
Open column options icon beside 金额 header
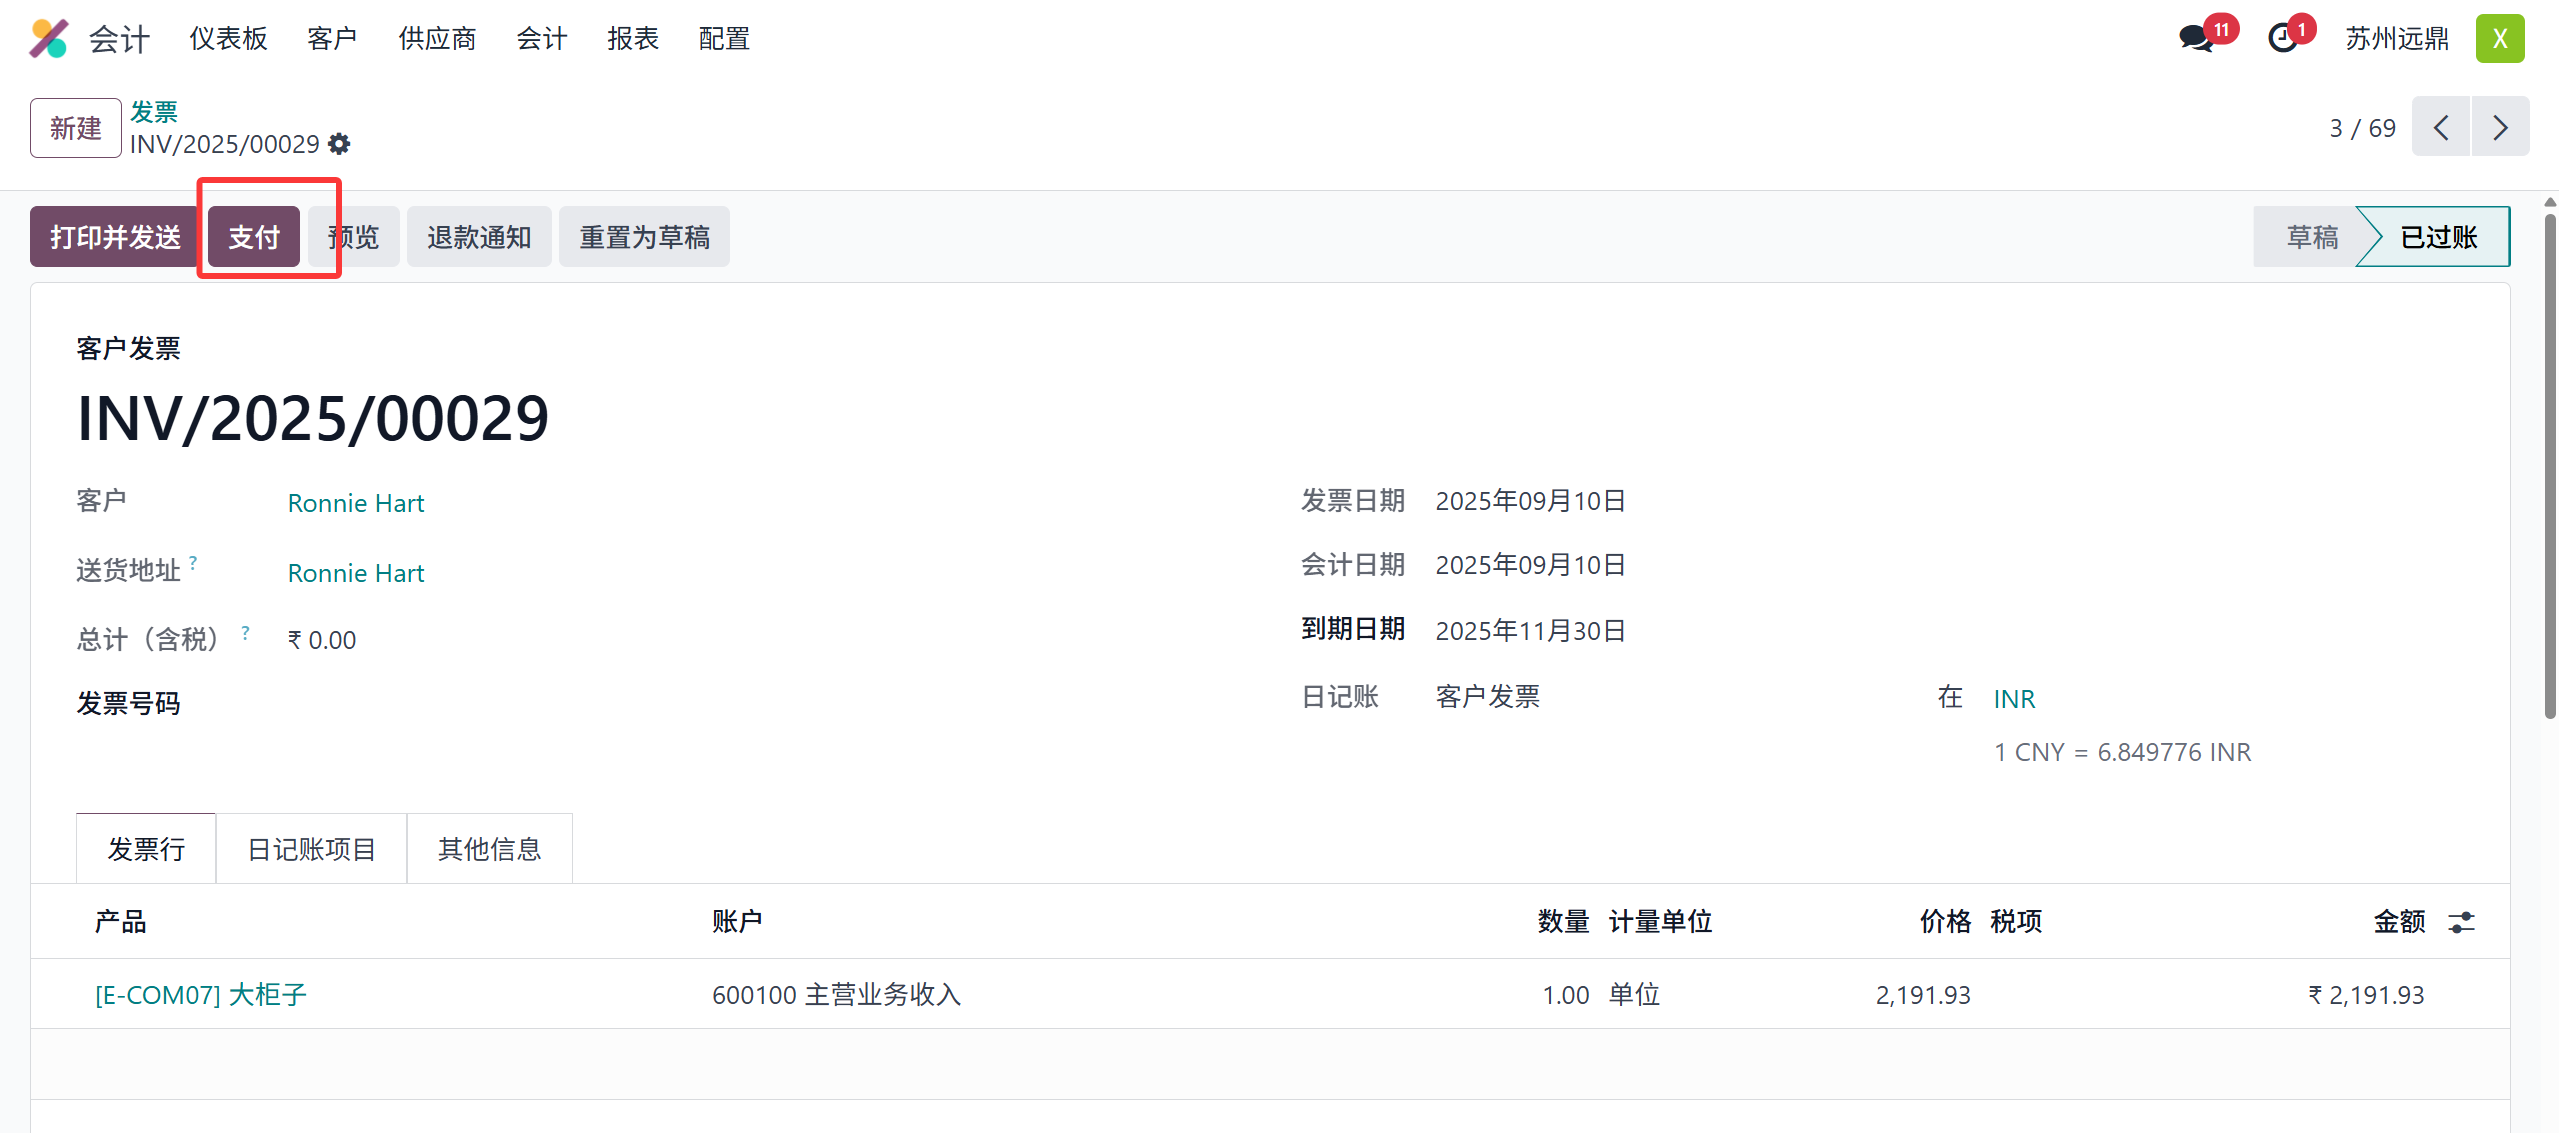point(2462,921)
